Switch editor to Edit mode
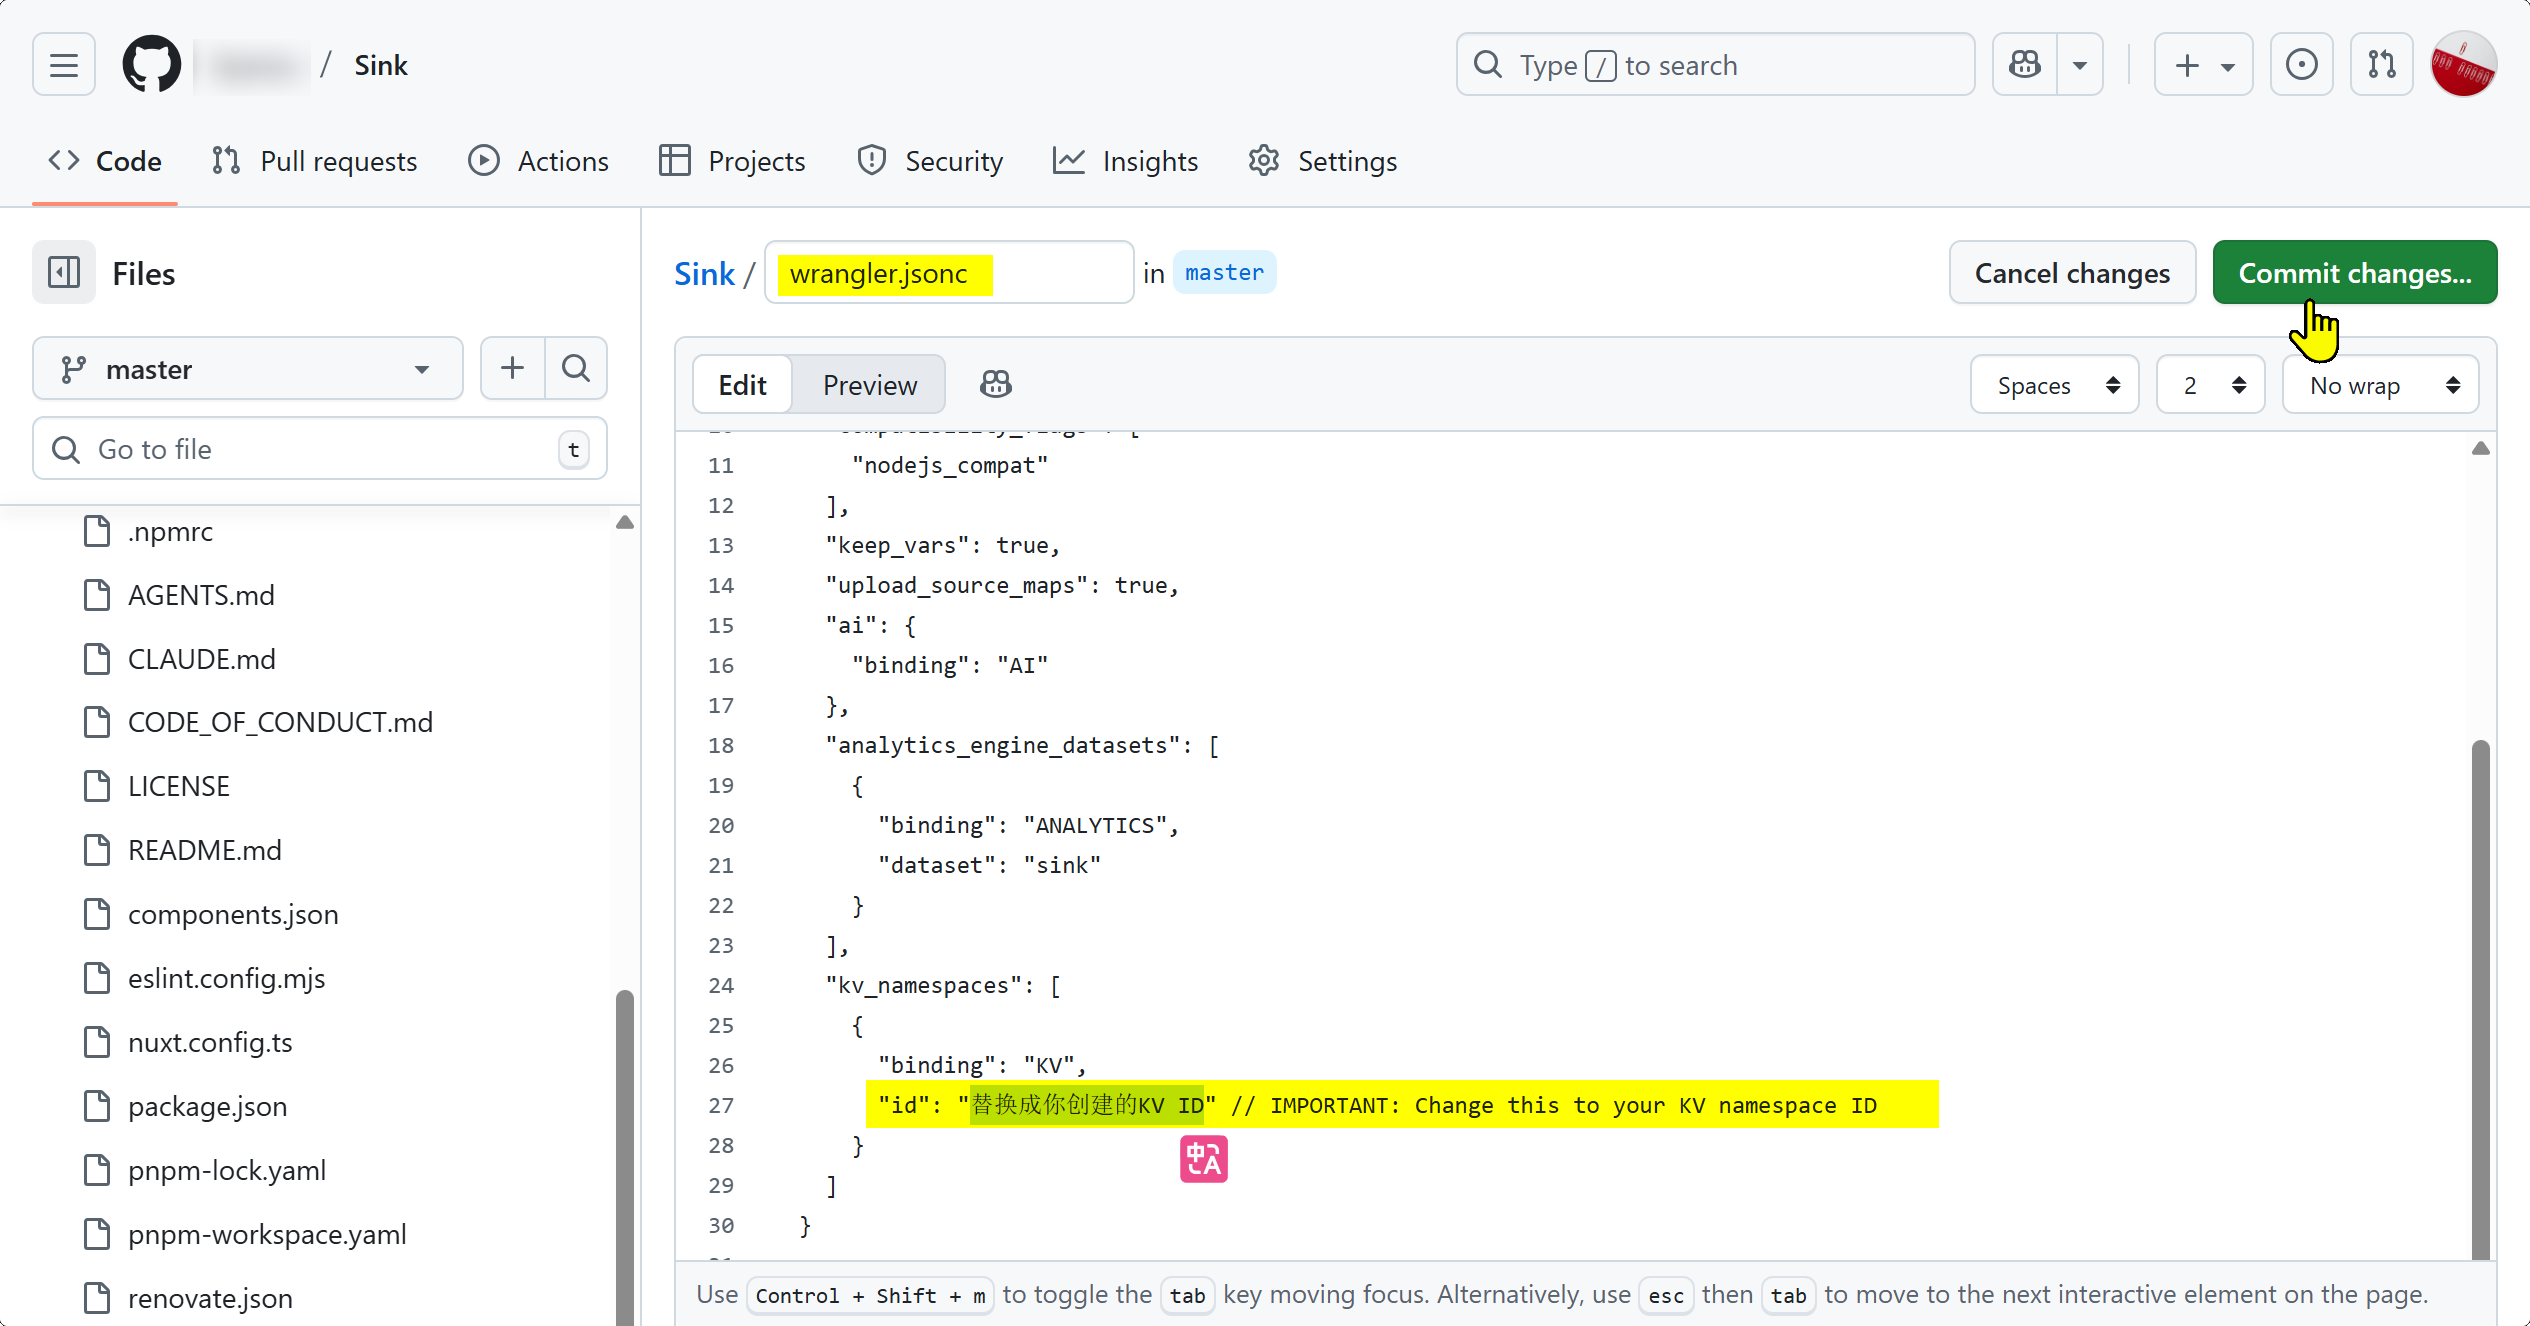Viewport: 2530px width, 1326px height. click(x=742, y=385)
